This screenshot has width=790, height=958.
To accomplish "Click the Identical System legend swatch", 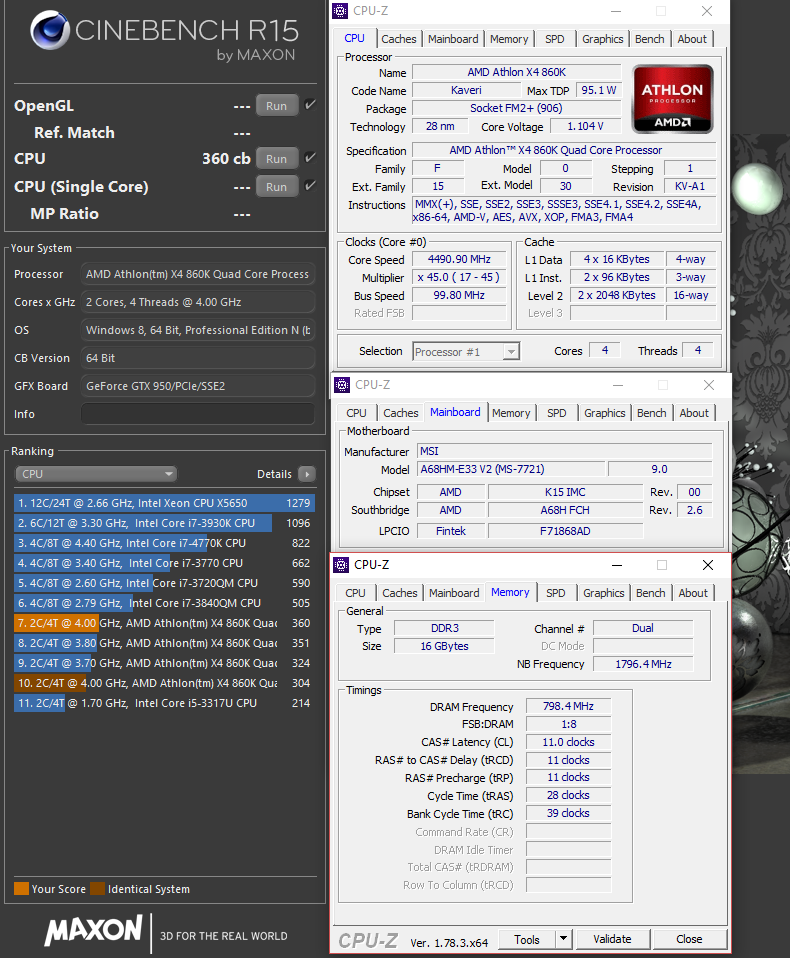I will point(97,888).
